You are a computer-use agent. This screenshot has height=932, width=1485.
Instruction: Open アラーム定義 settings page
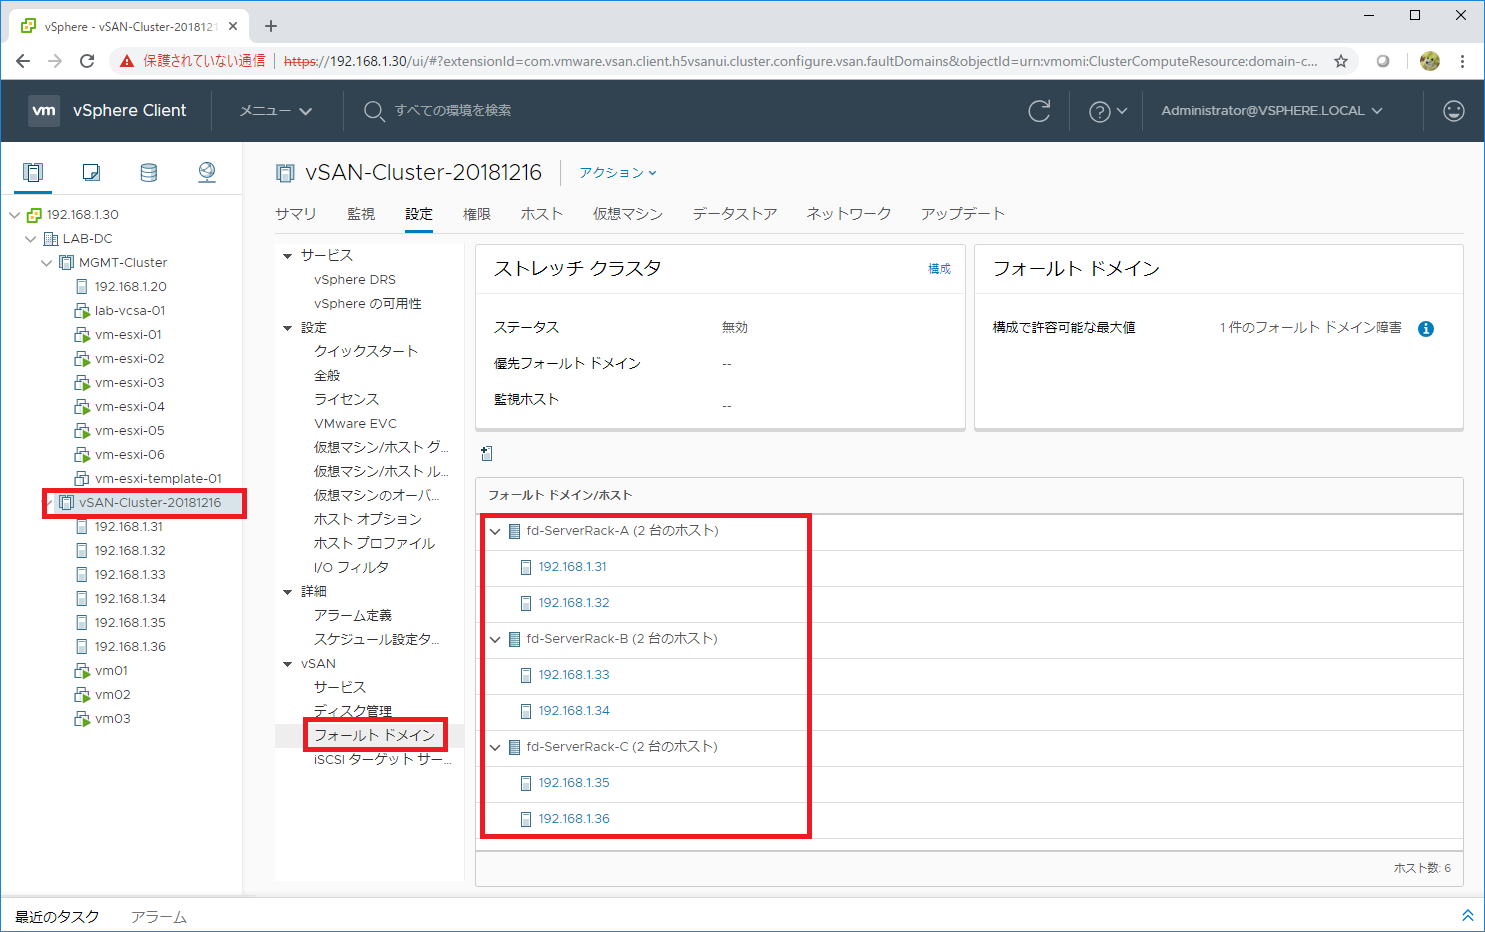pos(353,616)
